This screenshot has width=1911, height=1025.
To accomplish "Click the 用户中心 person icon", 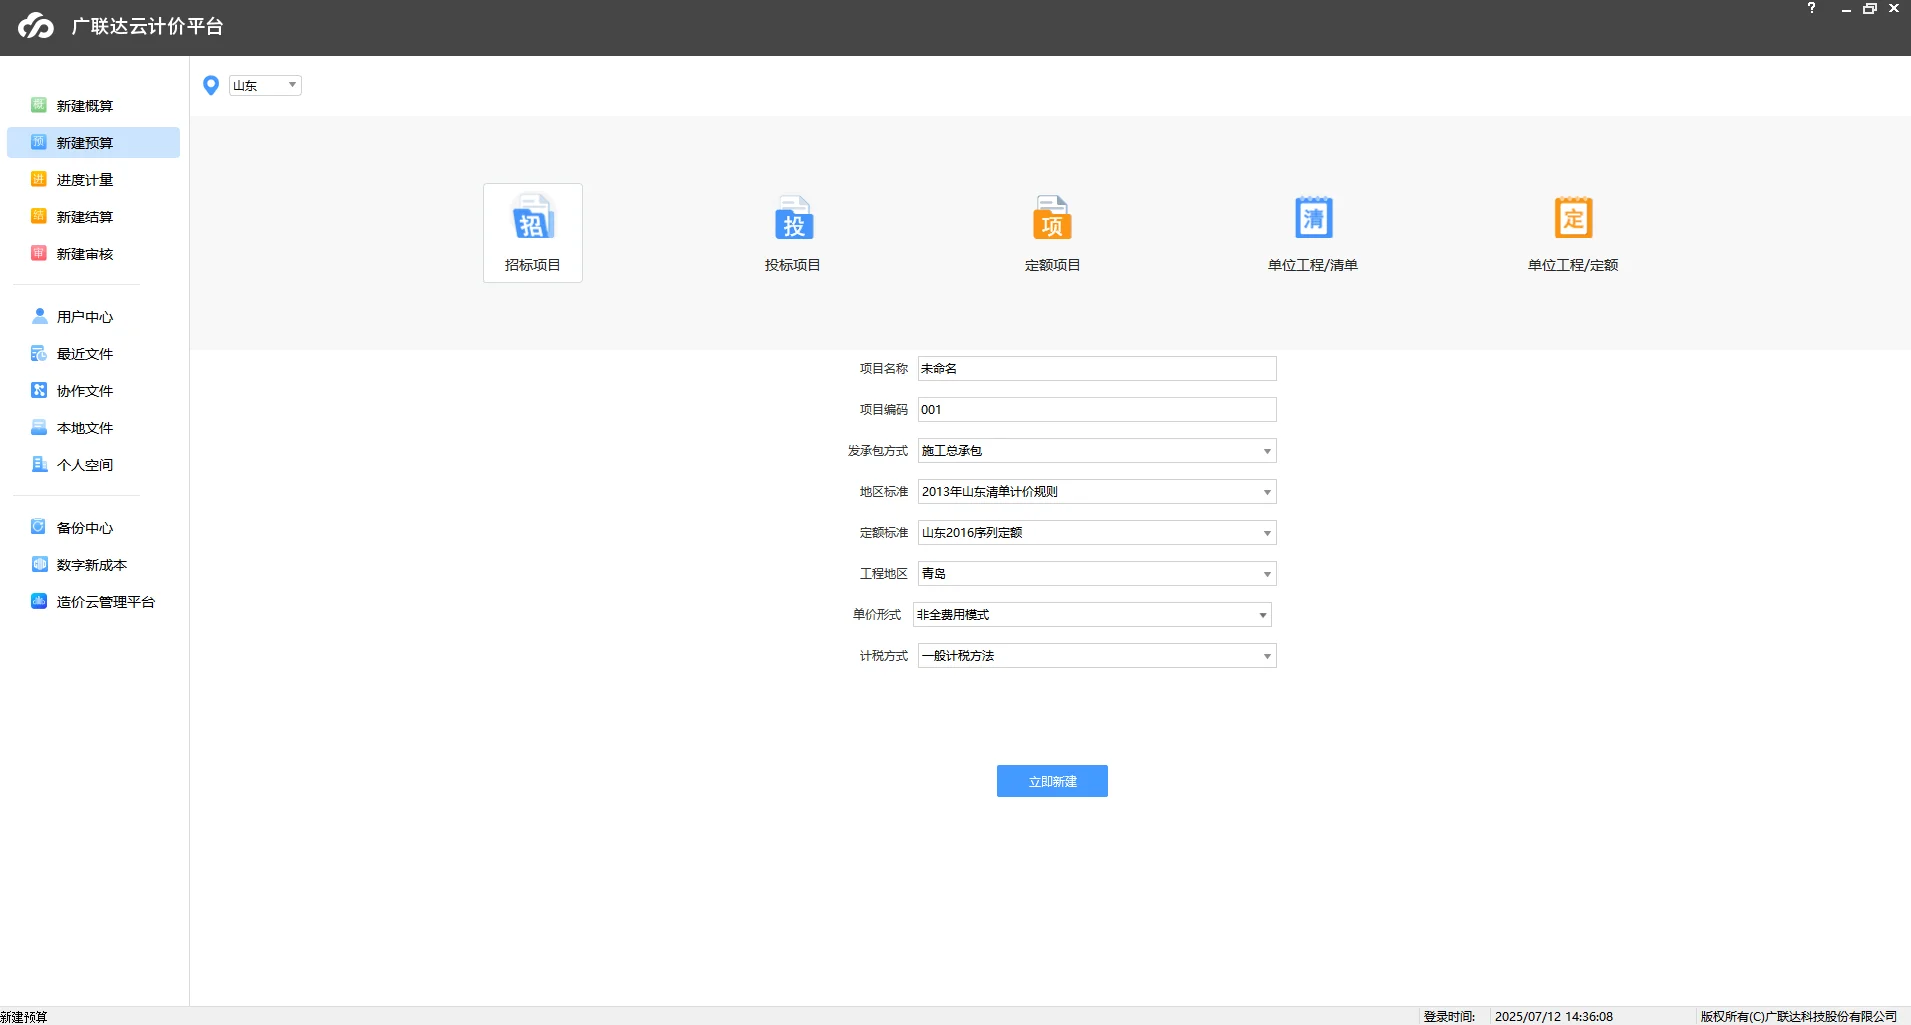I will tap(39, 316).
